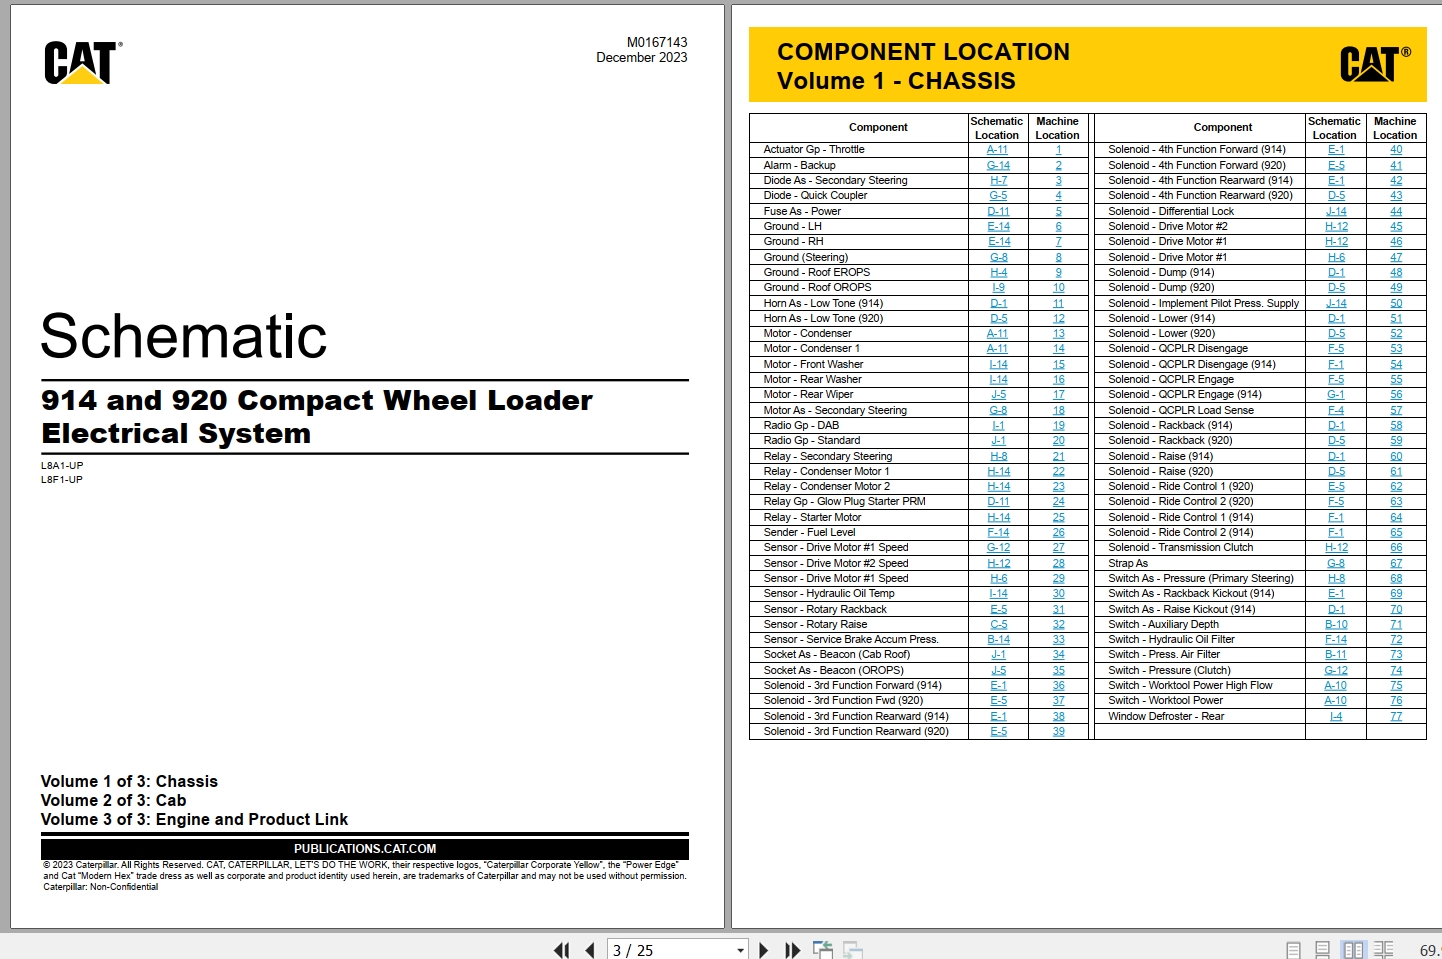
Task: Open machine location 2 link
Action: 1058,165
